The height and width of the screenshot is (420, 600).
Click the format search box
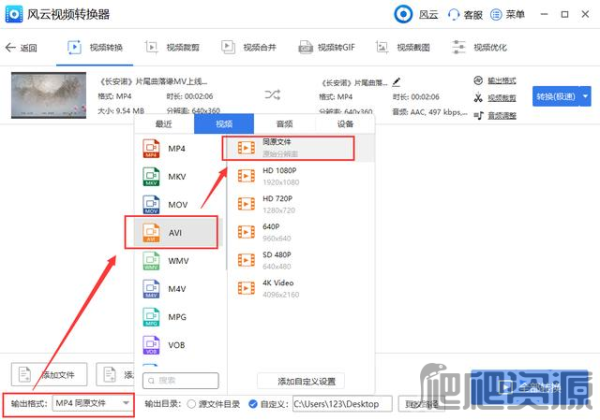pyautogui.click(x=181, y=381)
